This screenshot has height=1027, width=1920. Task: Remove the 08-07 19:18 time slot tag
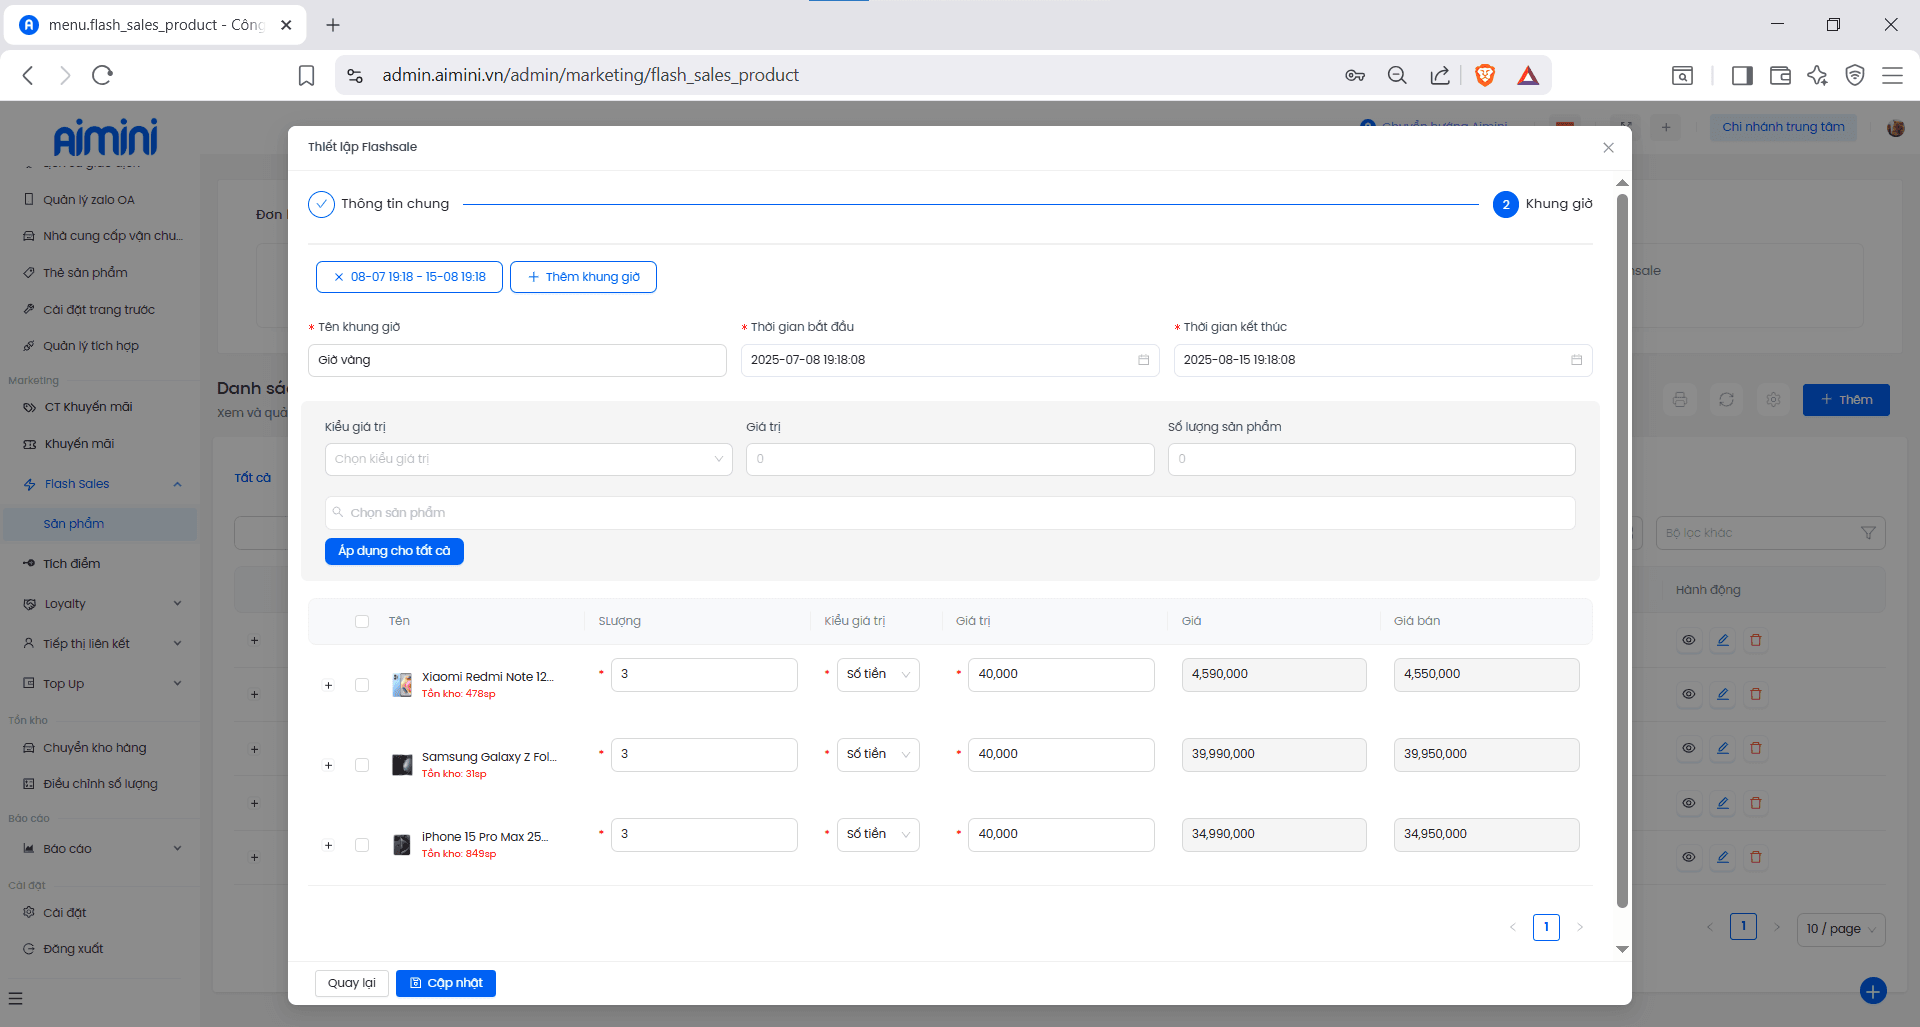pos(339,277)
